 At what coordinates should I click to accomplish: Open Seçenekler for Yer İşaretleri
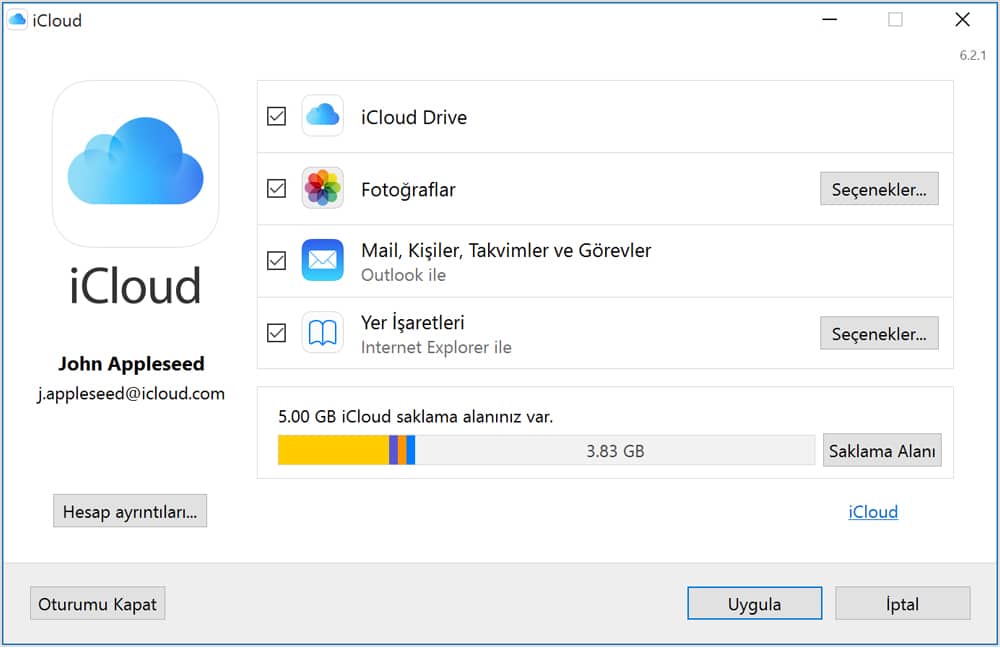pos(879,332)
